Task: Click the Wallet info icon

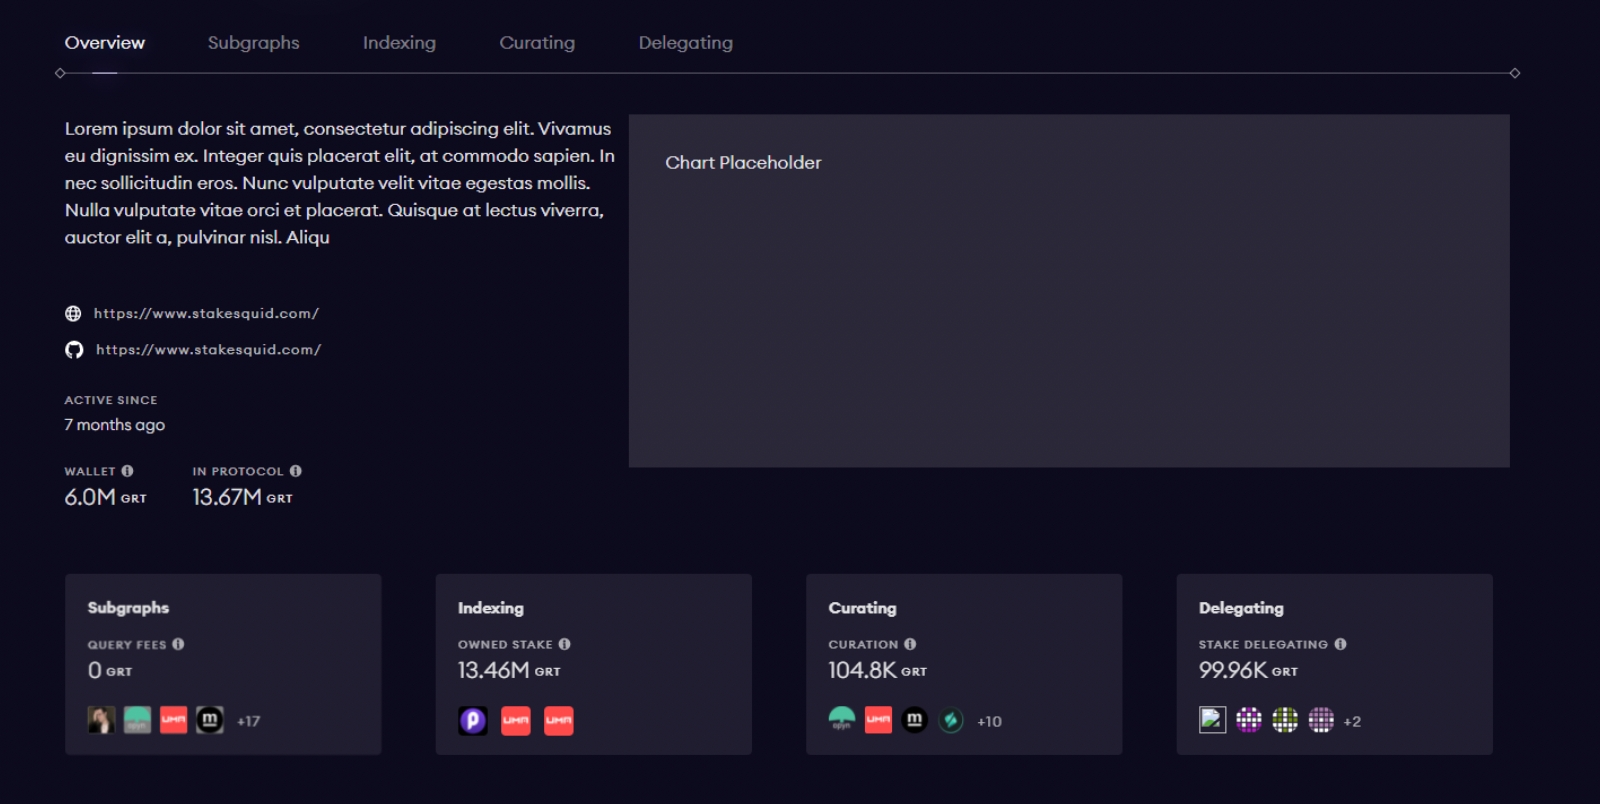Action: pos(127,471)
